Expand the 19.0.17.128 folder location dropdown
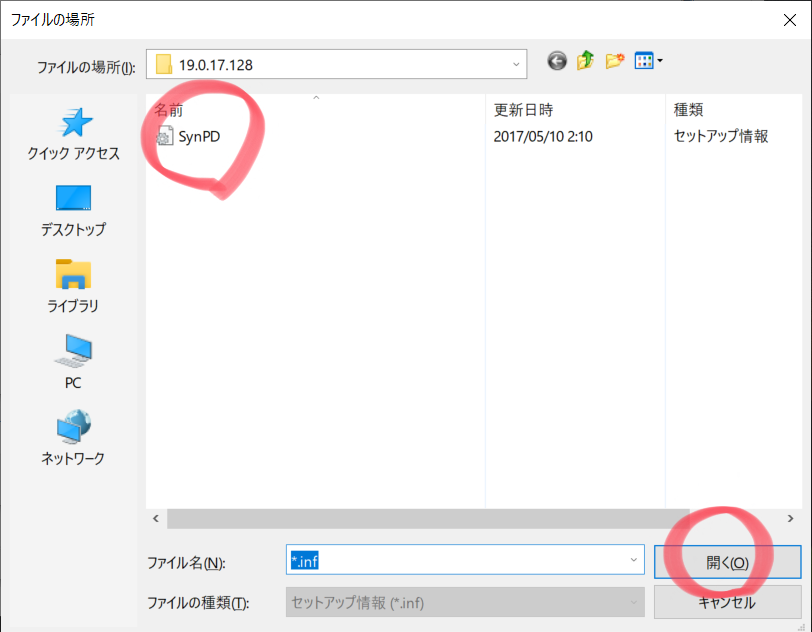The height and width of the screenshot is (632, 812). pos(516,65)
